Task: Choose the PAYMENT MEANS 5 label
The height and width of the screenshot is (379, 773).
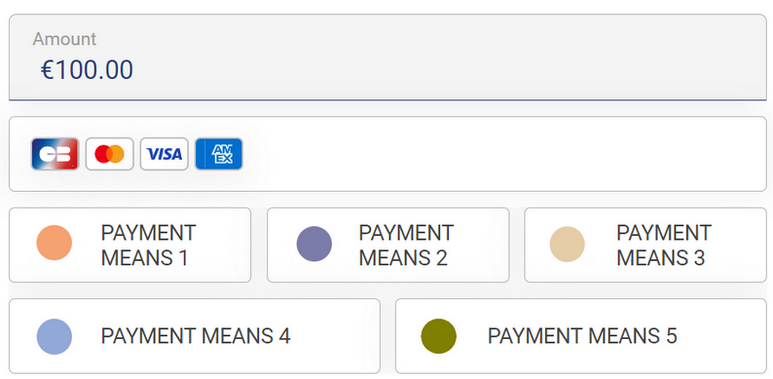Action: [x=582, y=336]
